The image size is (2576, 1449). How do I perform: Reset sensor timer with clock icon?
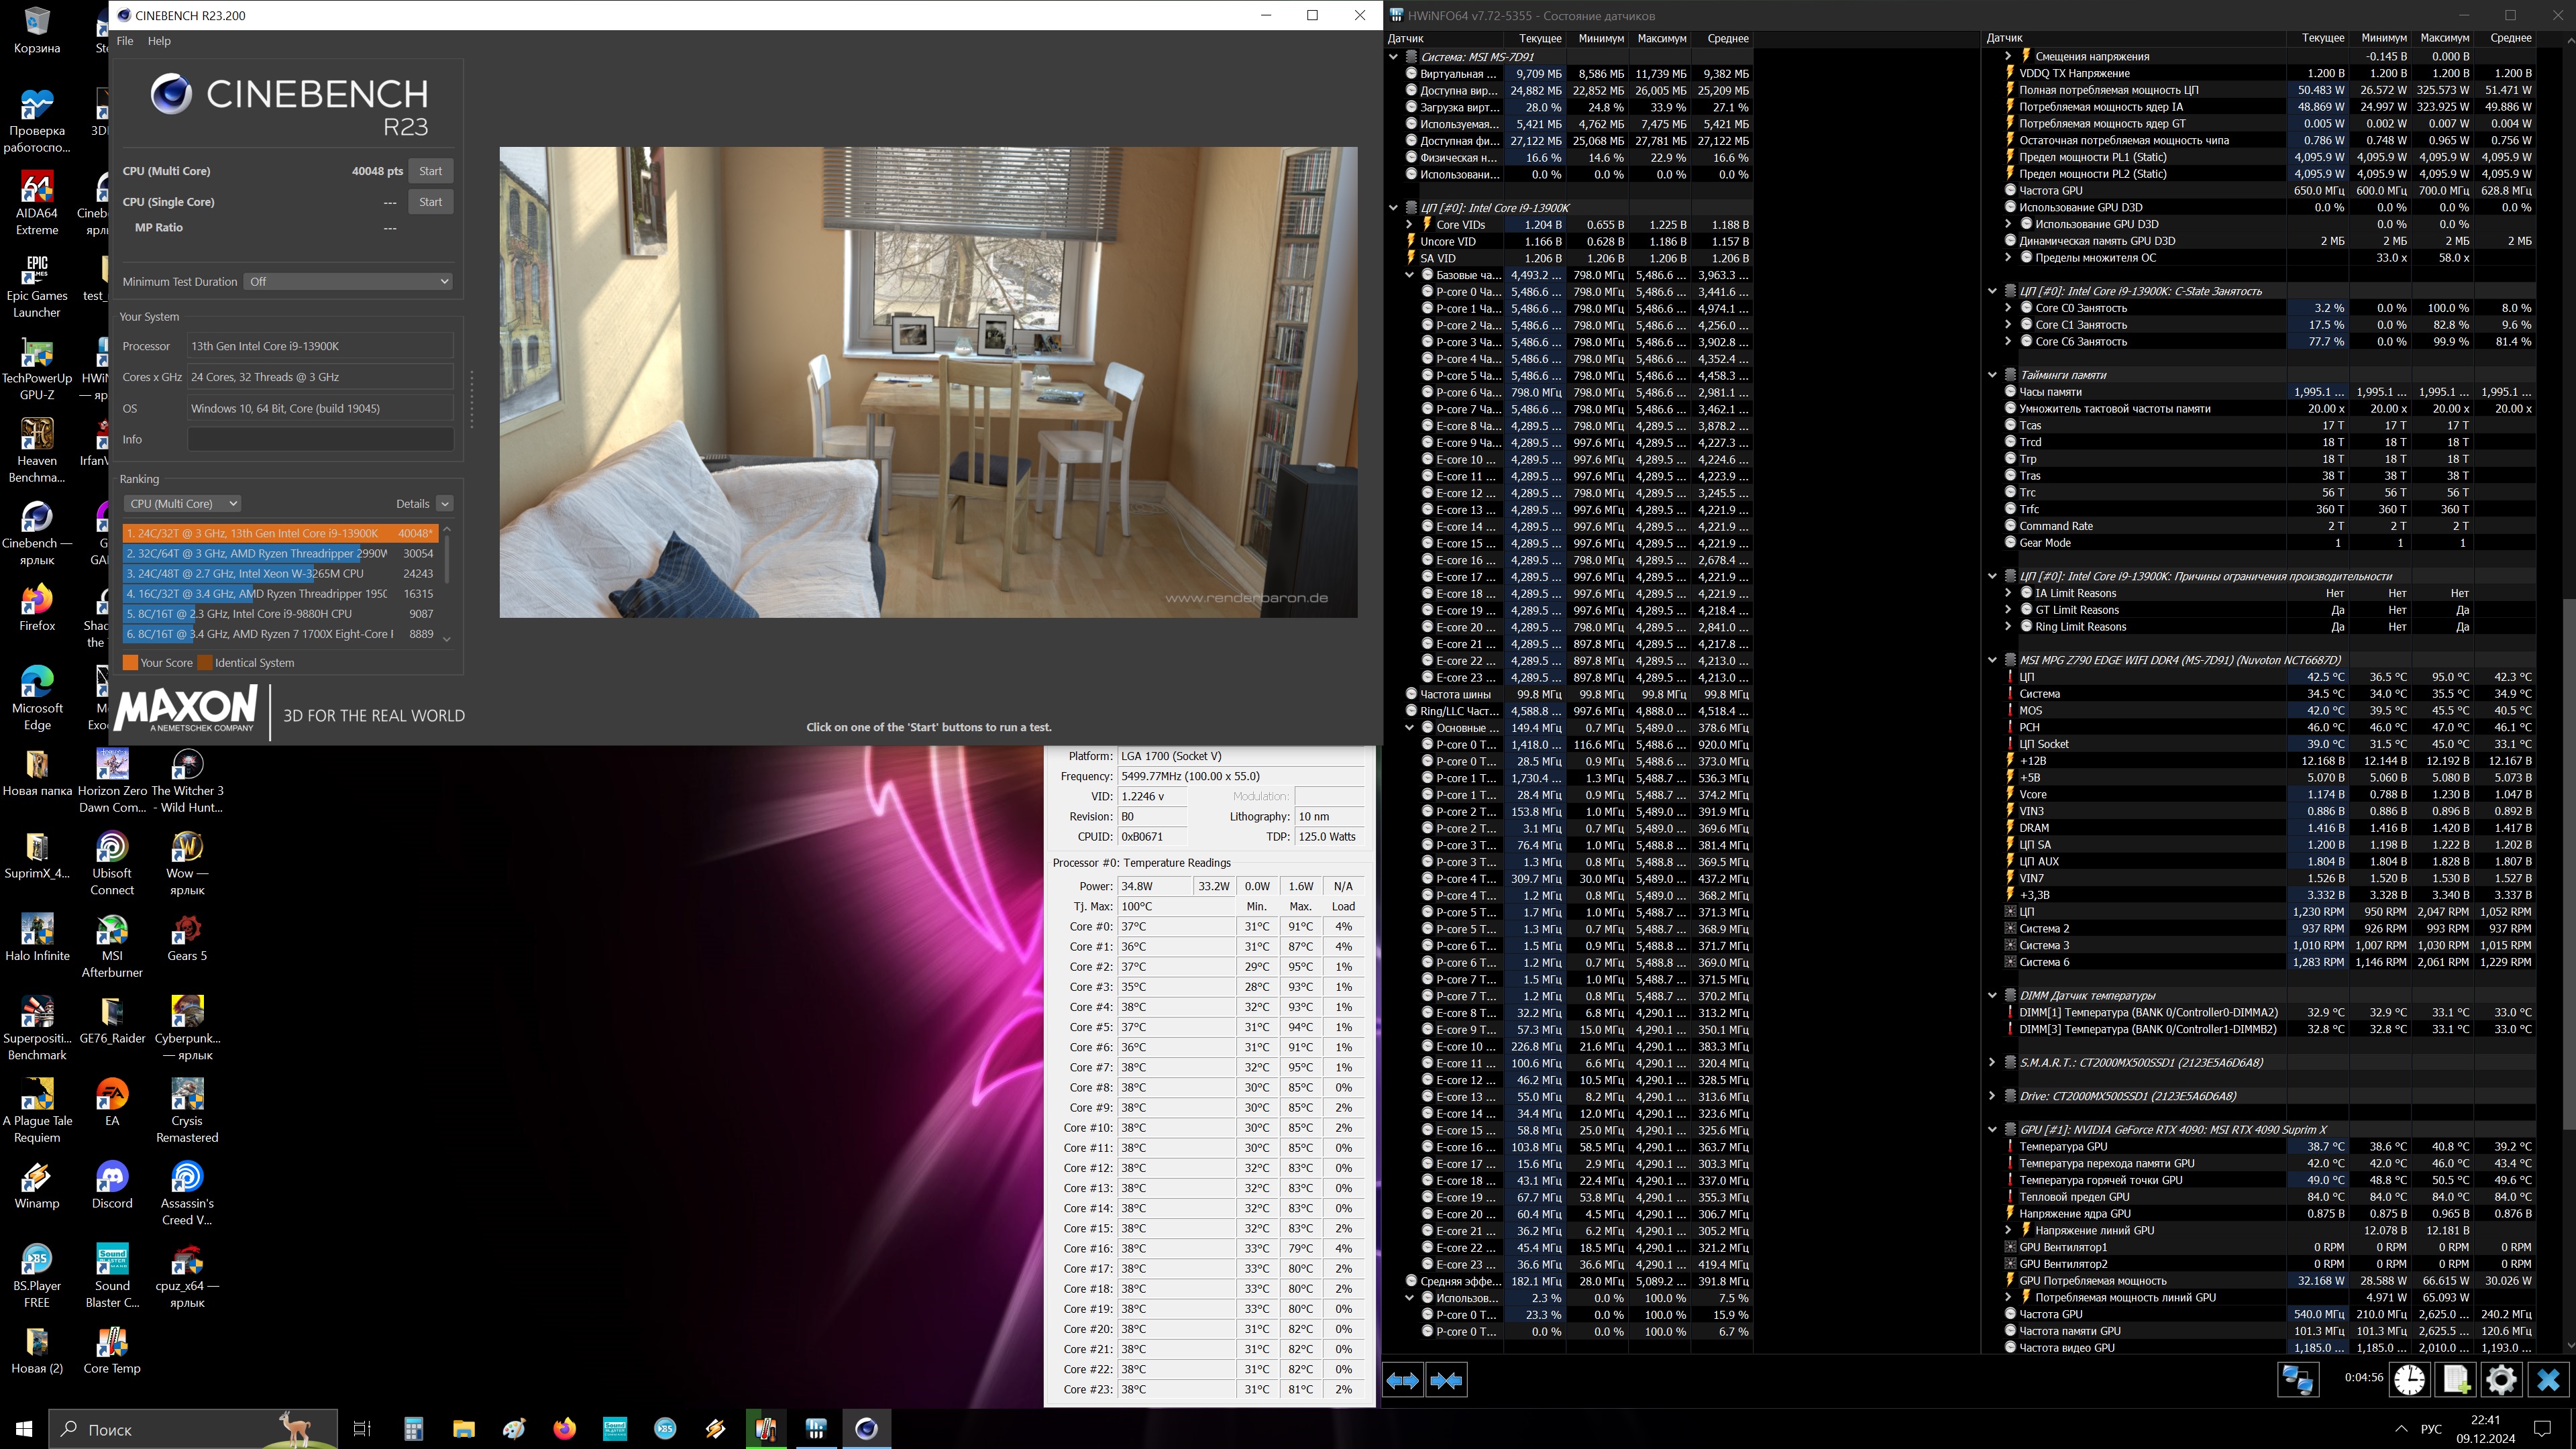[2409, 1381]
